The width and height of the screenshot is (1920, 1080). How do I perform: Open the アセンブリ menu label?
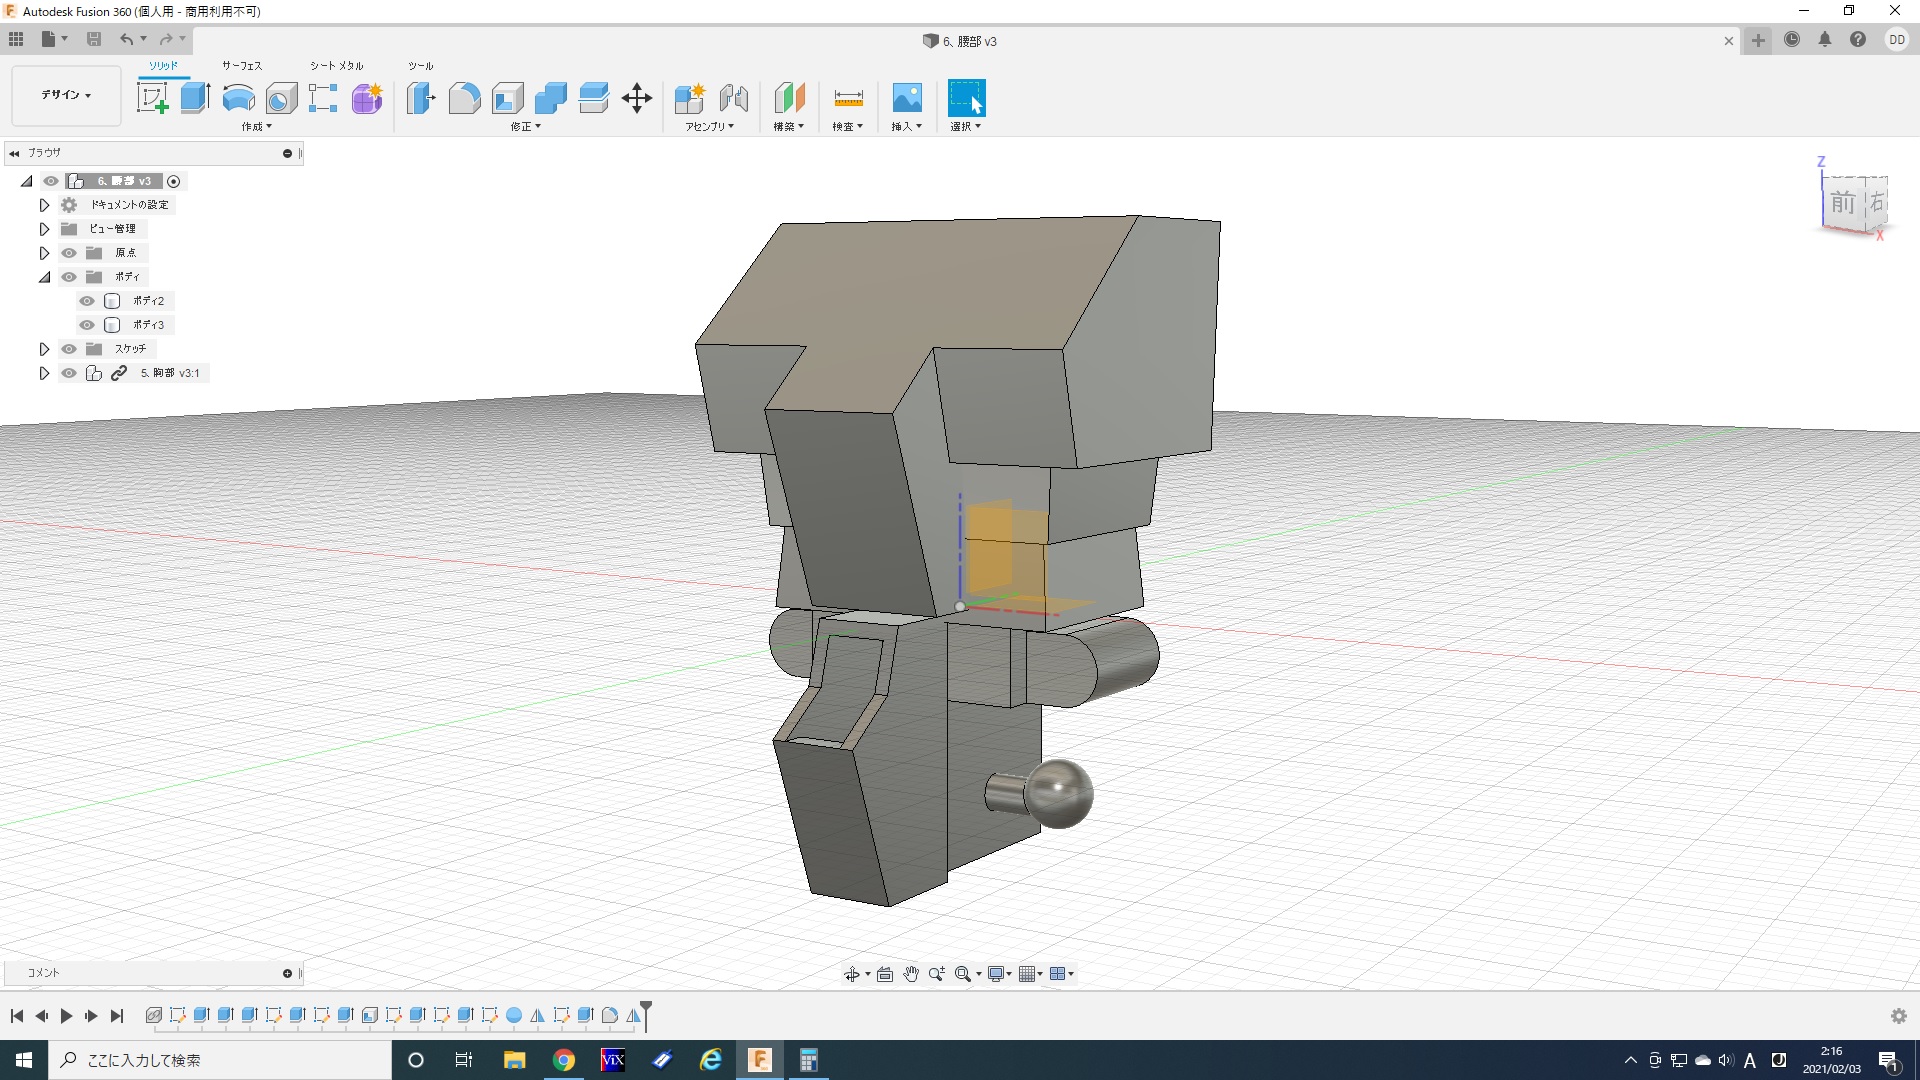click(x=709, y=127)
